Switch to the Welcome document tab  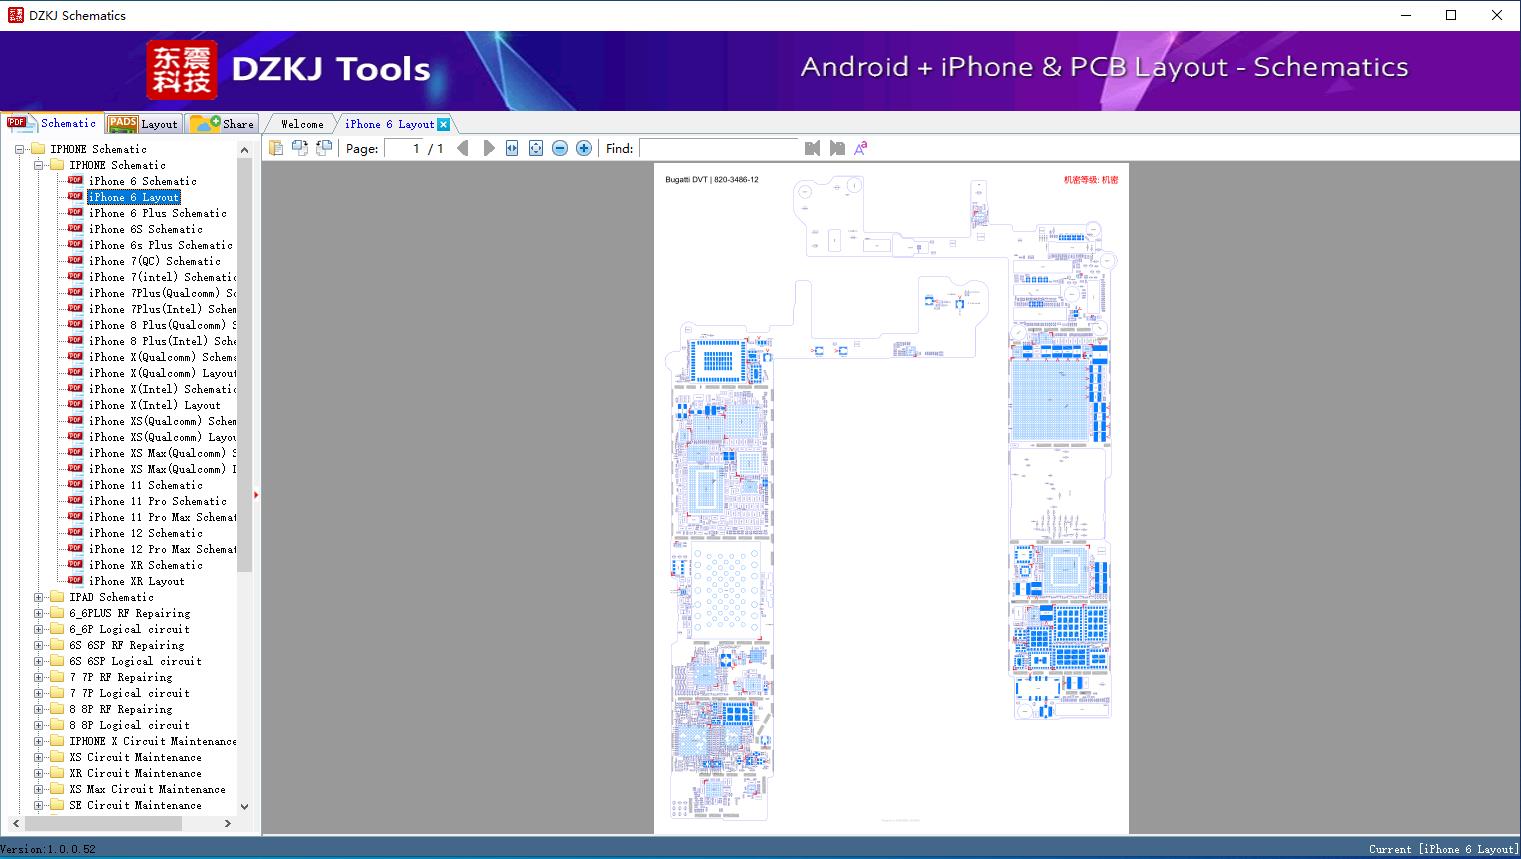point(302,124)
